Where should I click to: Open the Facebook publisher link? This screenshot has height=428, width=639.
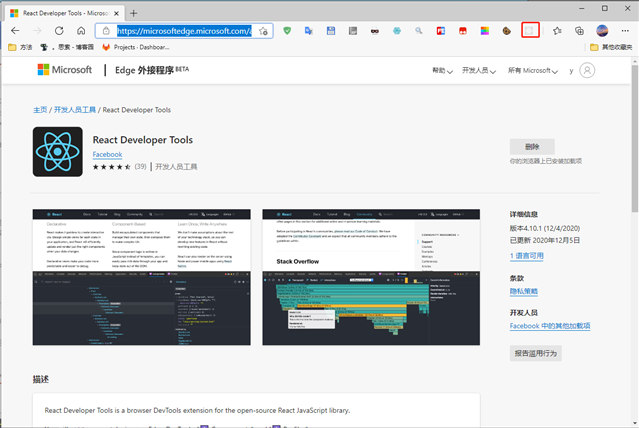[x=107, y=154]
